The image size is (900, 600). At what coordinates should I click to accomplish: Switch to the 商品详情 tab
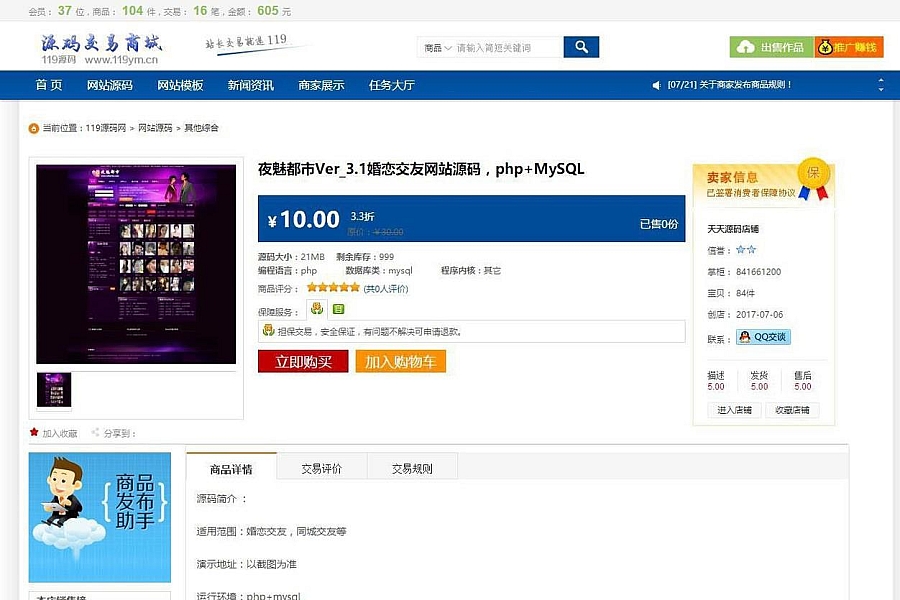(x=231, y=469)
